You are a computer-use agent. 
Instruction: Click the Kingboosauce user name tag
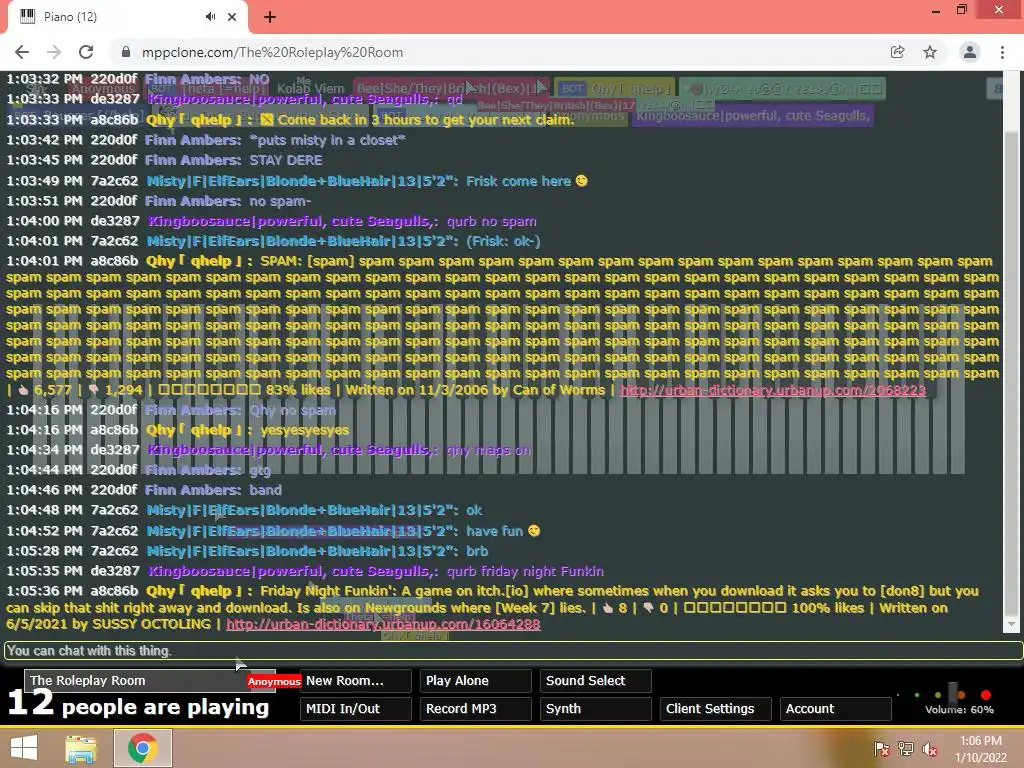(x=752, y=116)
